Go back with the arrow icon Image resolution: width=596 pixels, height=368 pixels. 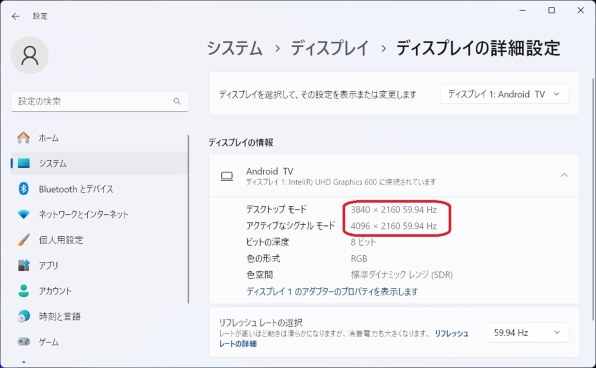16,16
